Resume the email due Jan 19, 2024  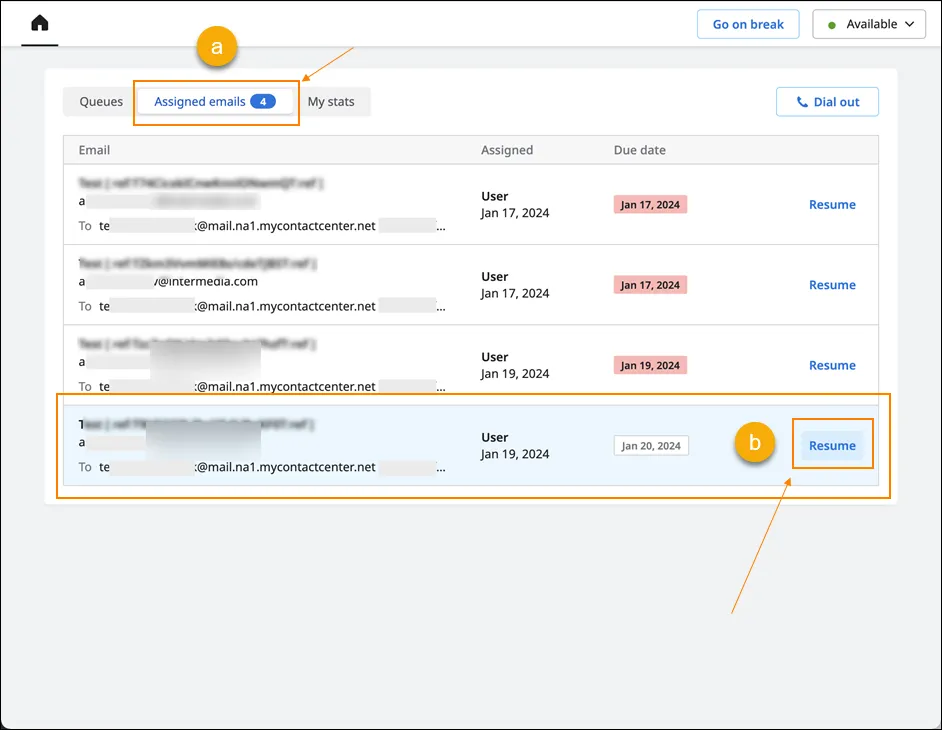tap(832, 365)
